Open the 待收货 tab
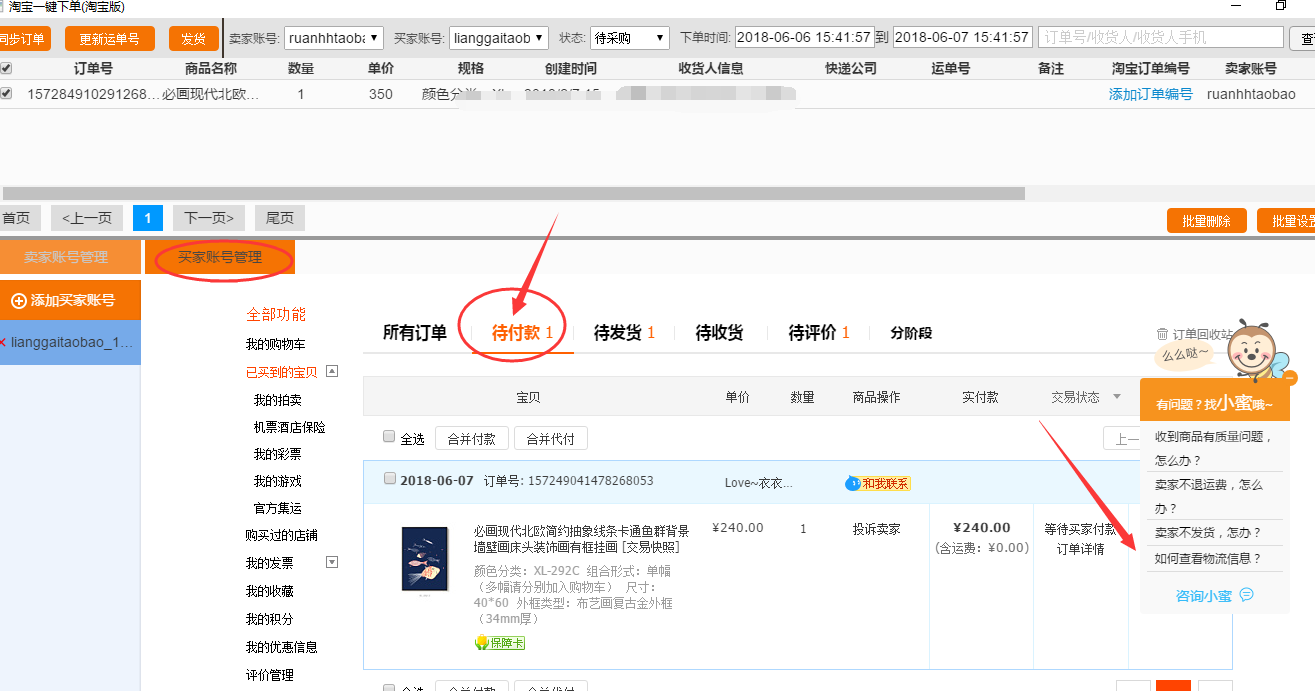The height and width of the screenshot is (691, 1315). click(719, 333)
